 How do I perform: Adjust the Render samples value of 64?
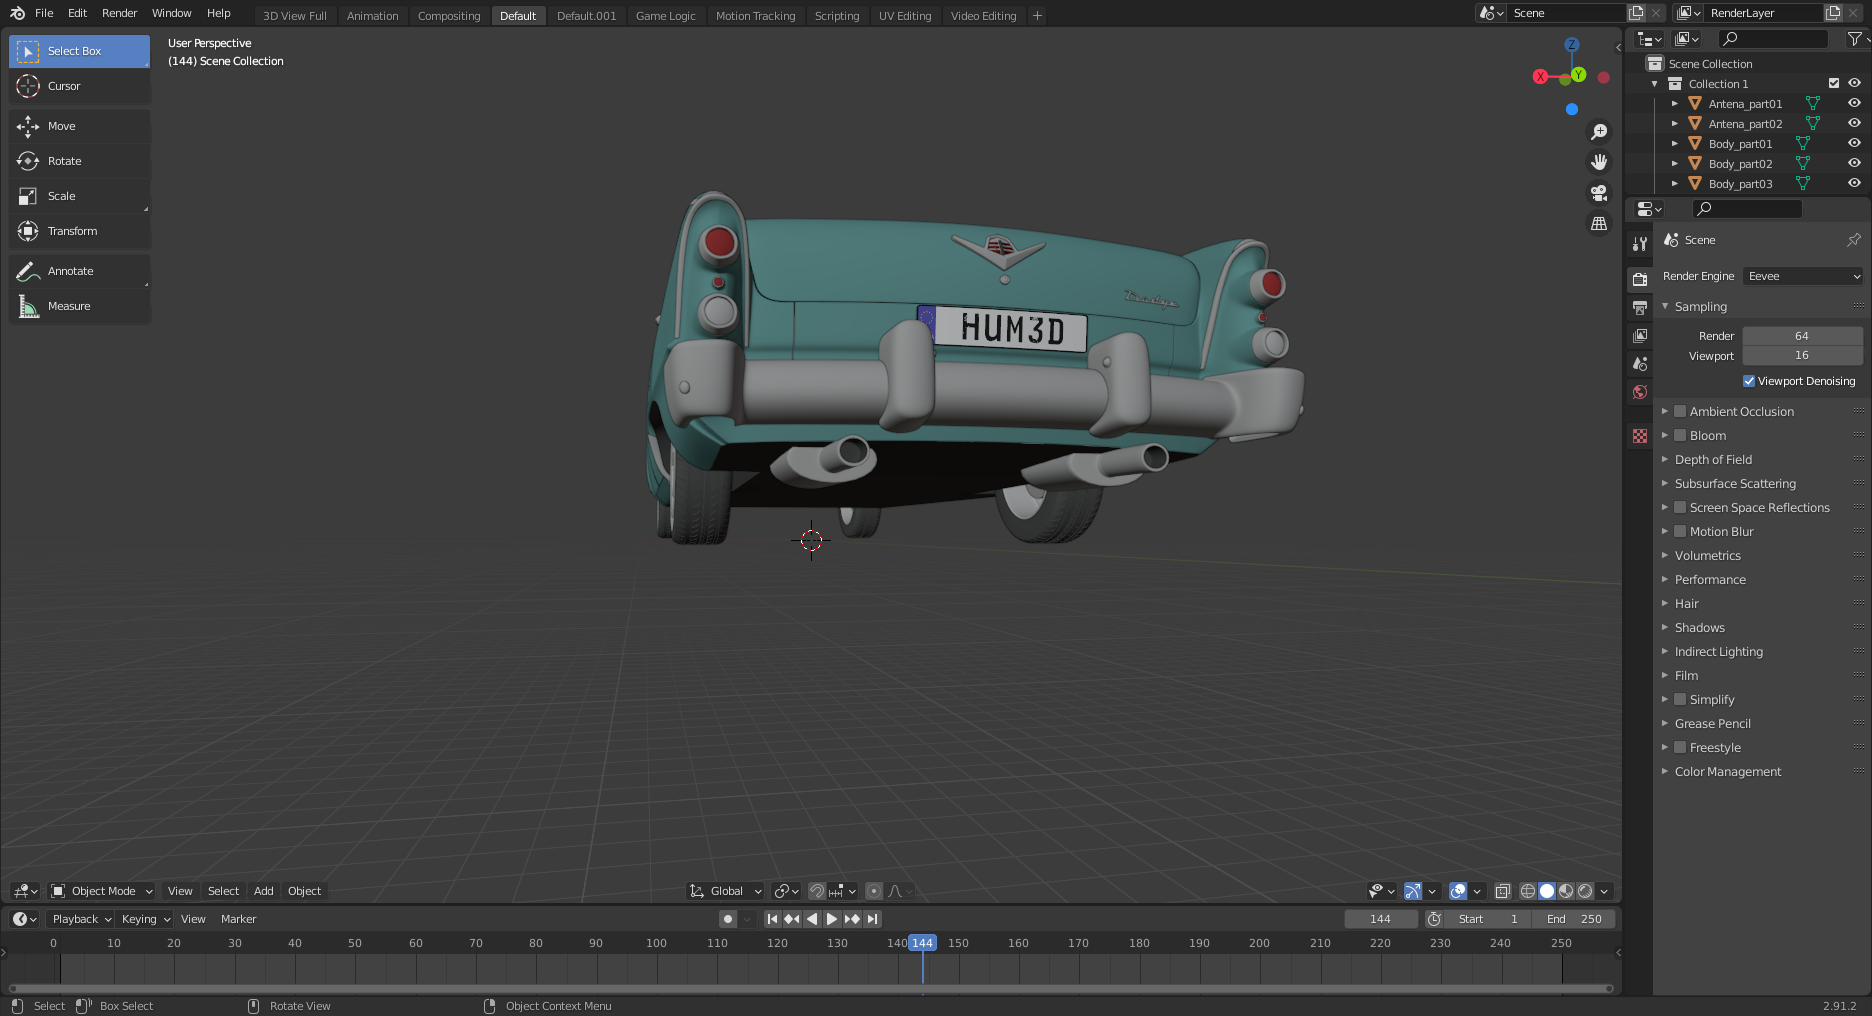tap(1801, 336)
